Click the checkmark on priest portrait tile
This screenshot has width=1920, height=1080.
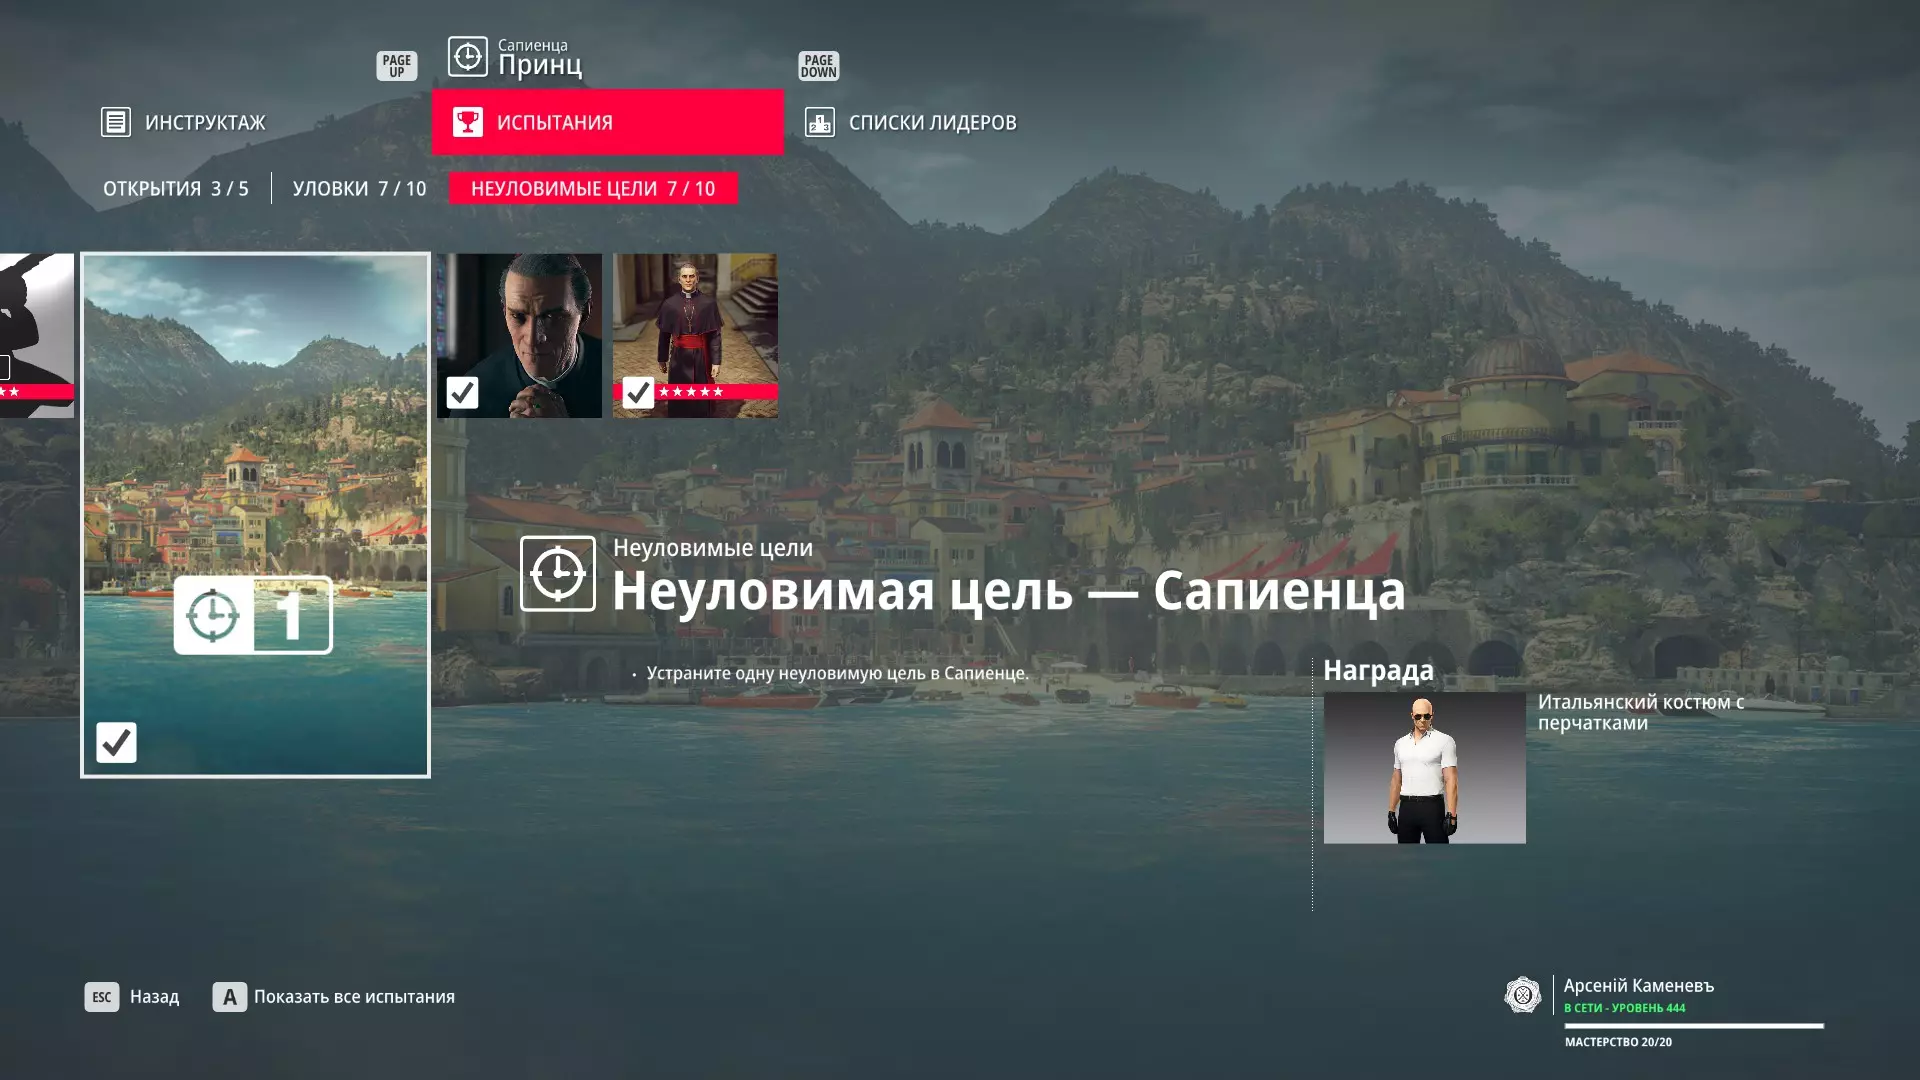[x=462, y=392]
